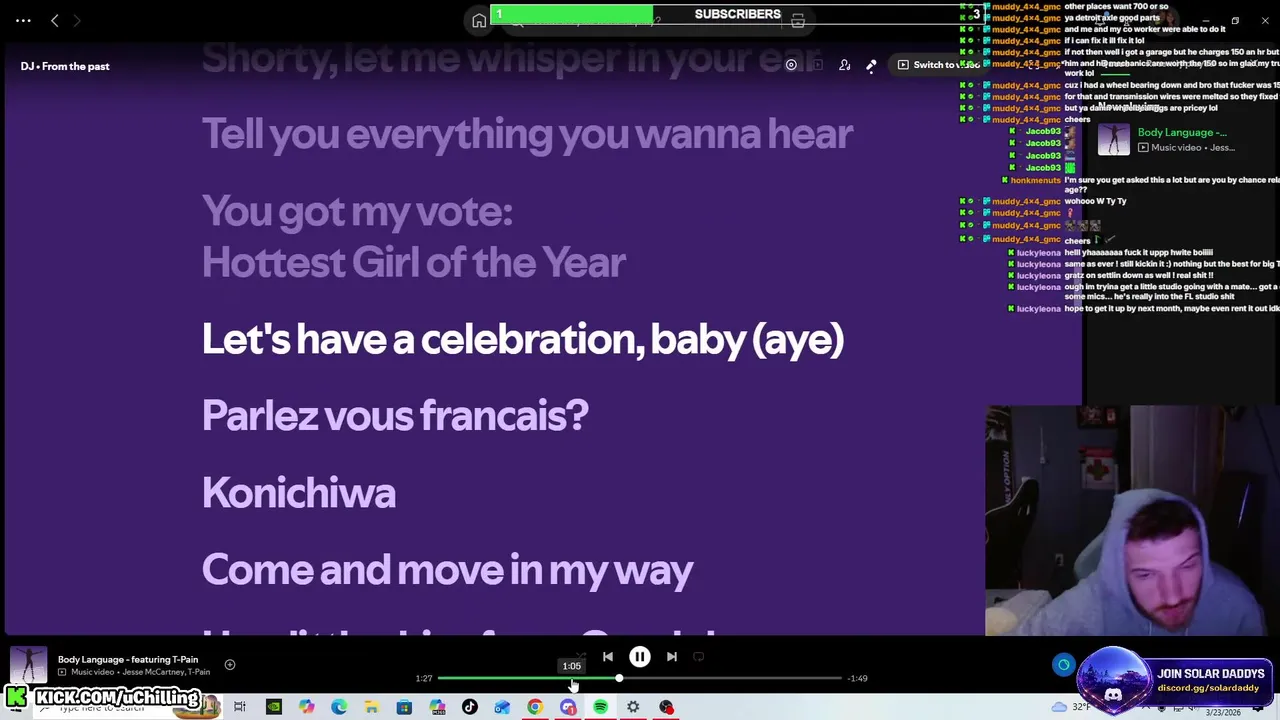Viewport: 1280px width, 720px height.
Task: Open Spotify from the taskbar
Action: pos(600,707)
